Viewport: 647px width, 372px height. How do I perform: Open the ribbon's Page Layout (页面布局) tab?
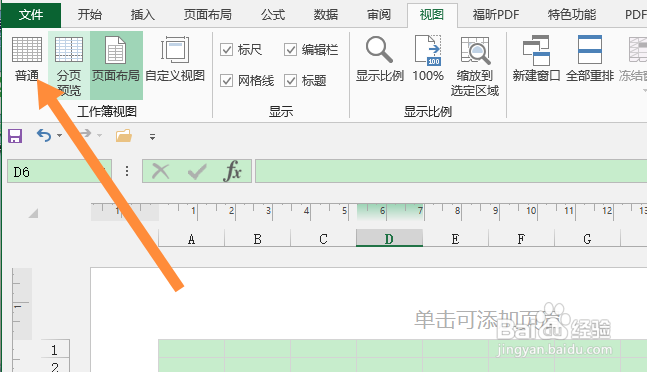208,15
